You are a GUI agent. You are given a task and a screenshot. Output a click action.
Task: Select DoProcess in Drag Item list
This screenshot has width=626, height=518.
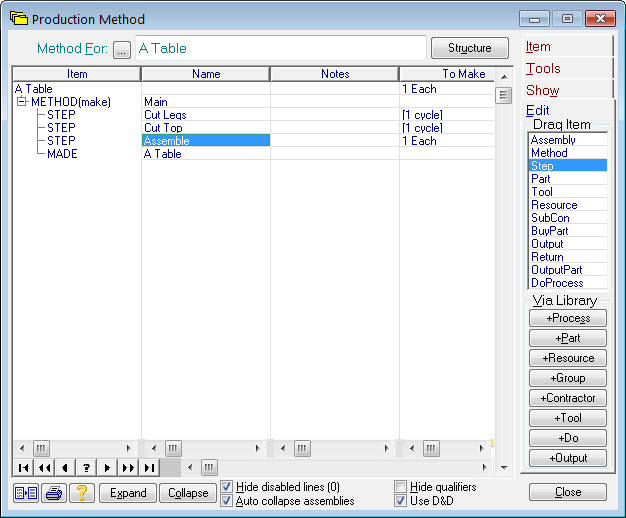point(568,282)
